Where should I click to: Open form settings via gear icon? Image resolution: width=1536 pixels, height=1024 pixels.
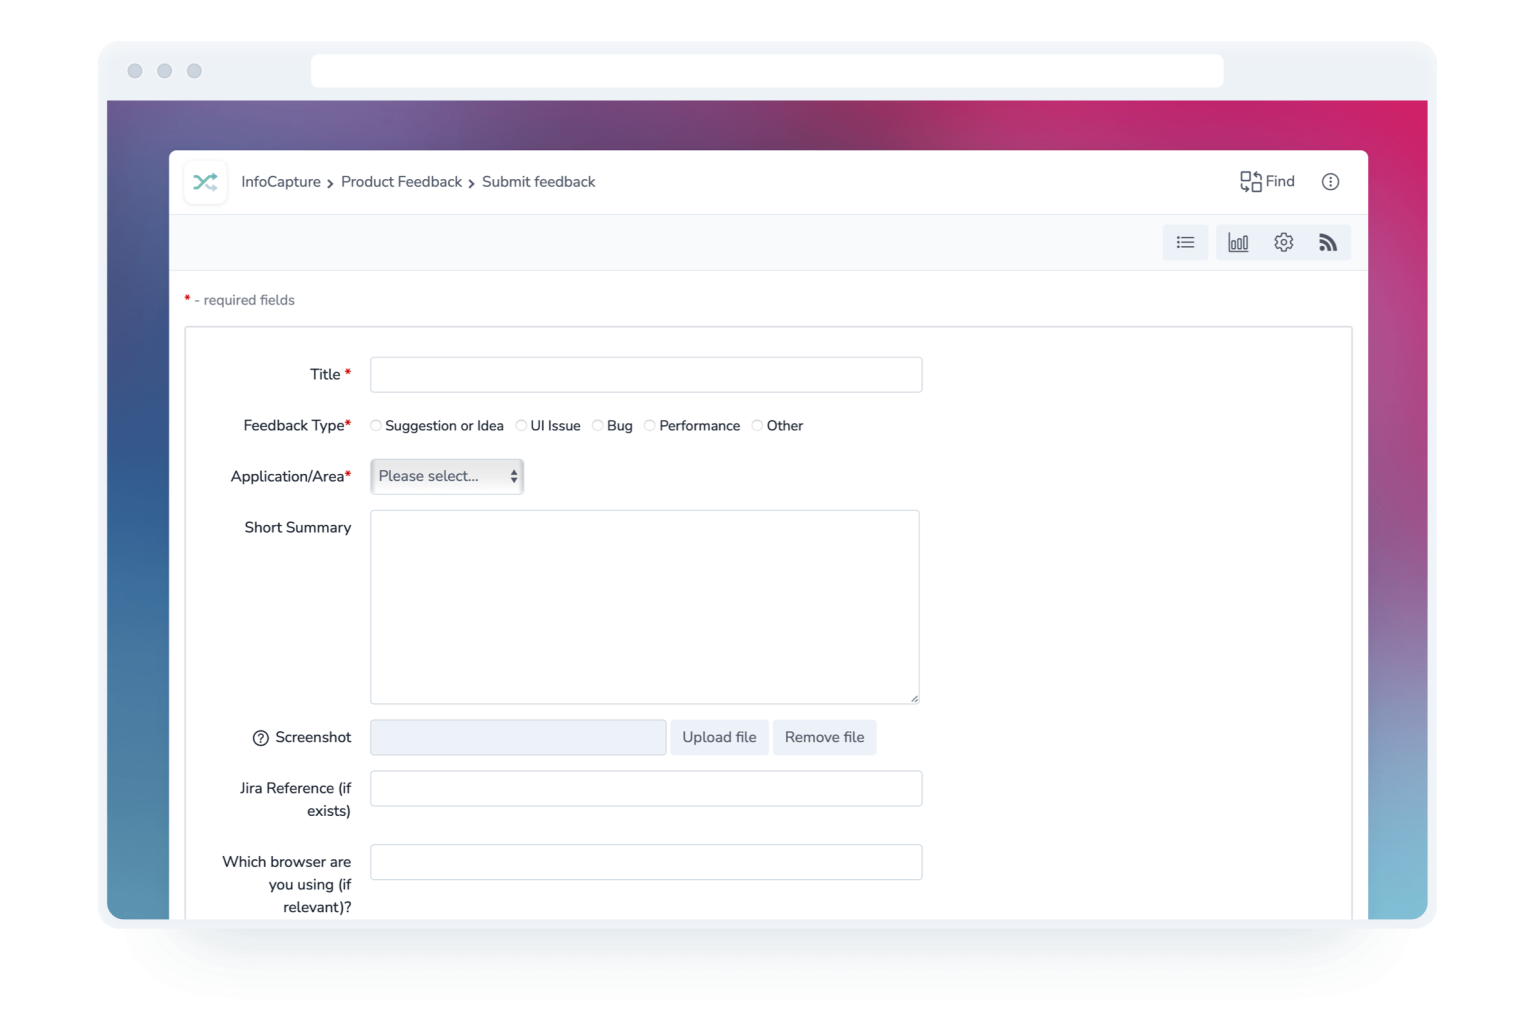click(1283, 242)
